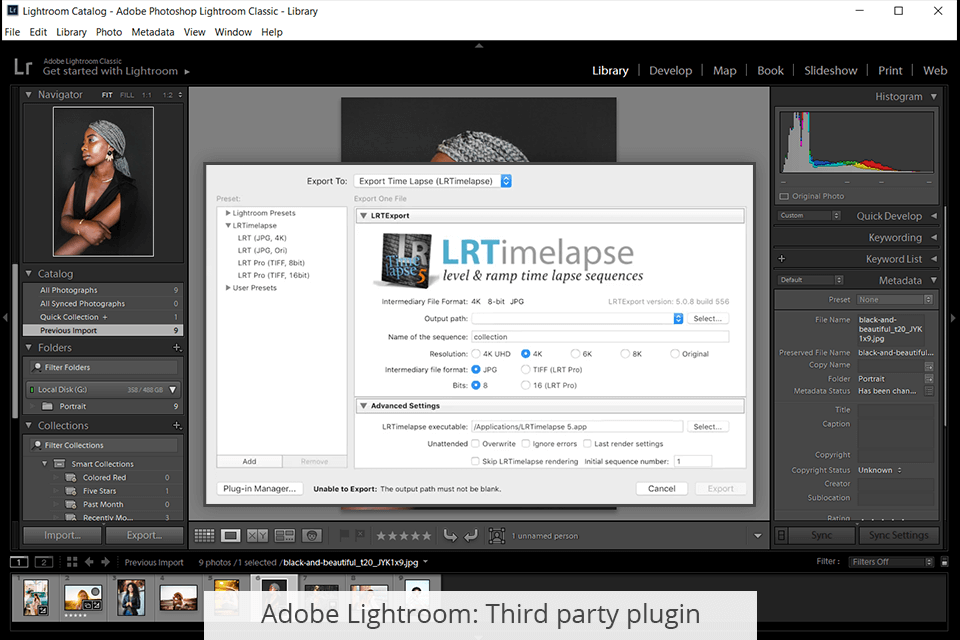Add a new collection with plus icon
This screenshot has width=960, height=640.
(176, 425)
